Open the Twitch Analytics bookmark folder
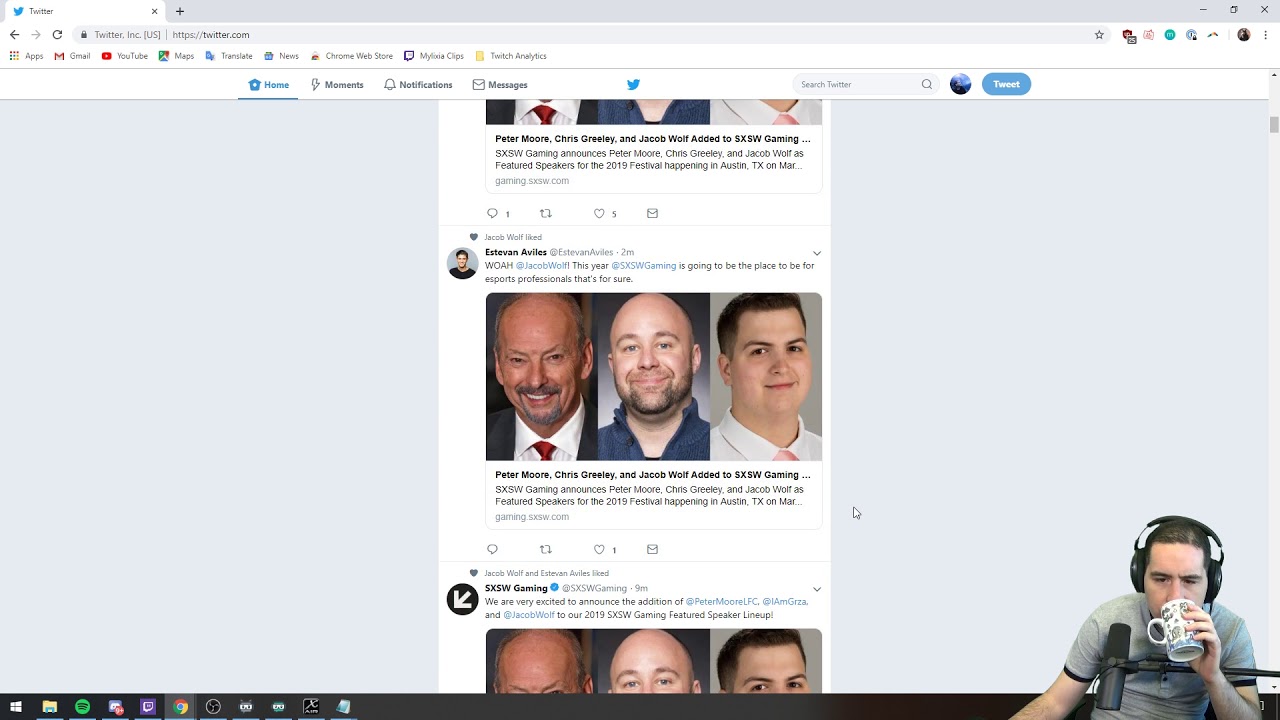The height and width of the screenshot is (720, 1280). (510, 56)
